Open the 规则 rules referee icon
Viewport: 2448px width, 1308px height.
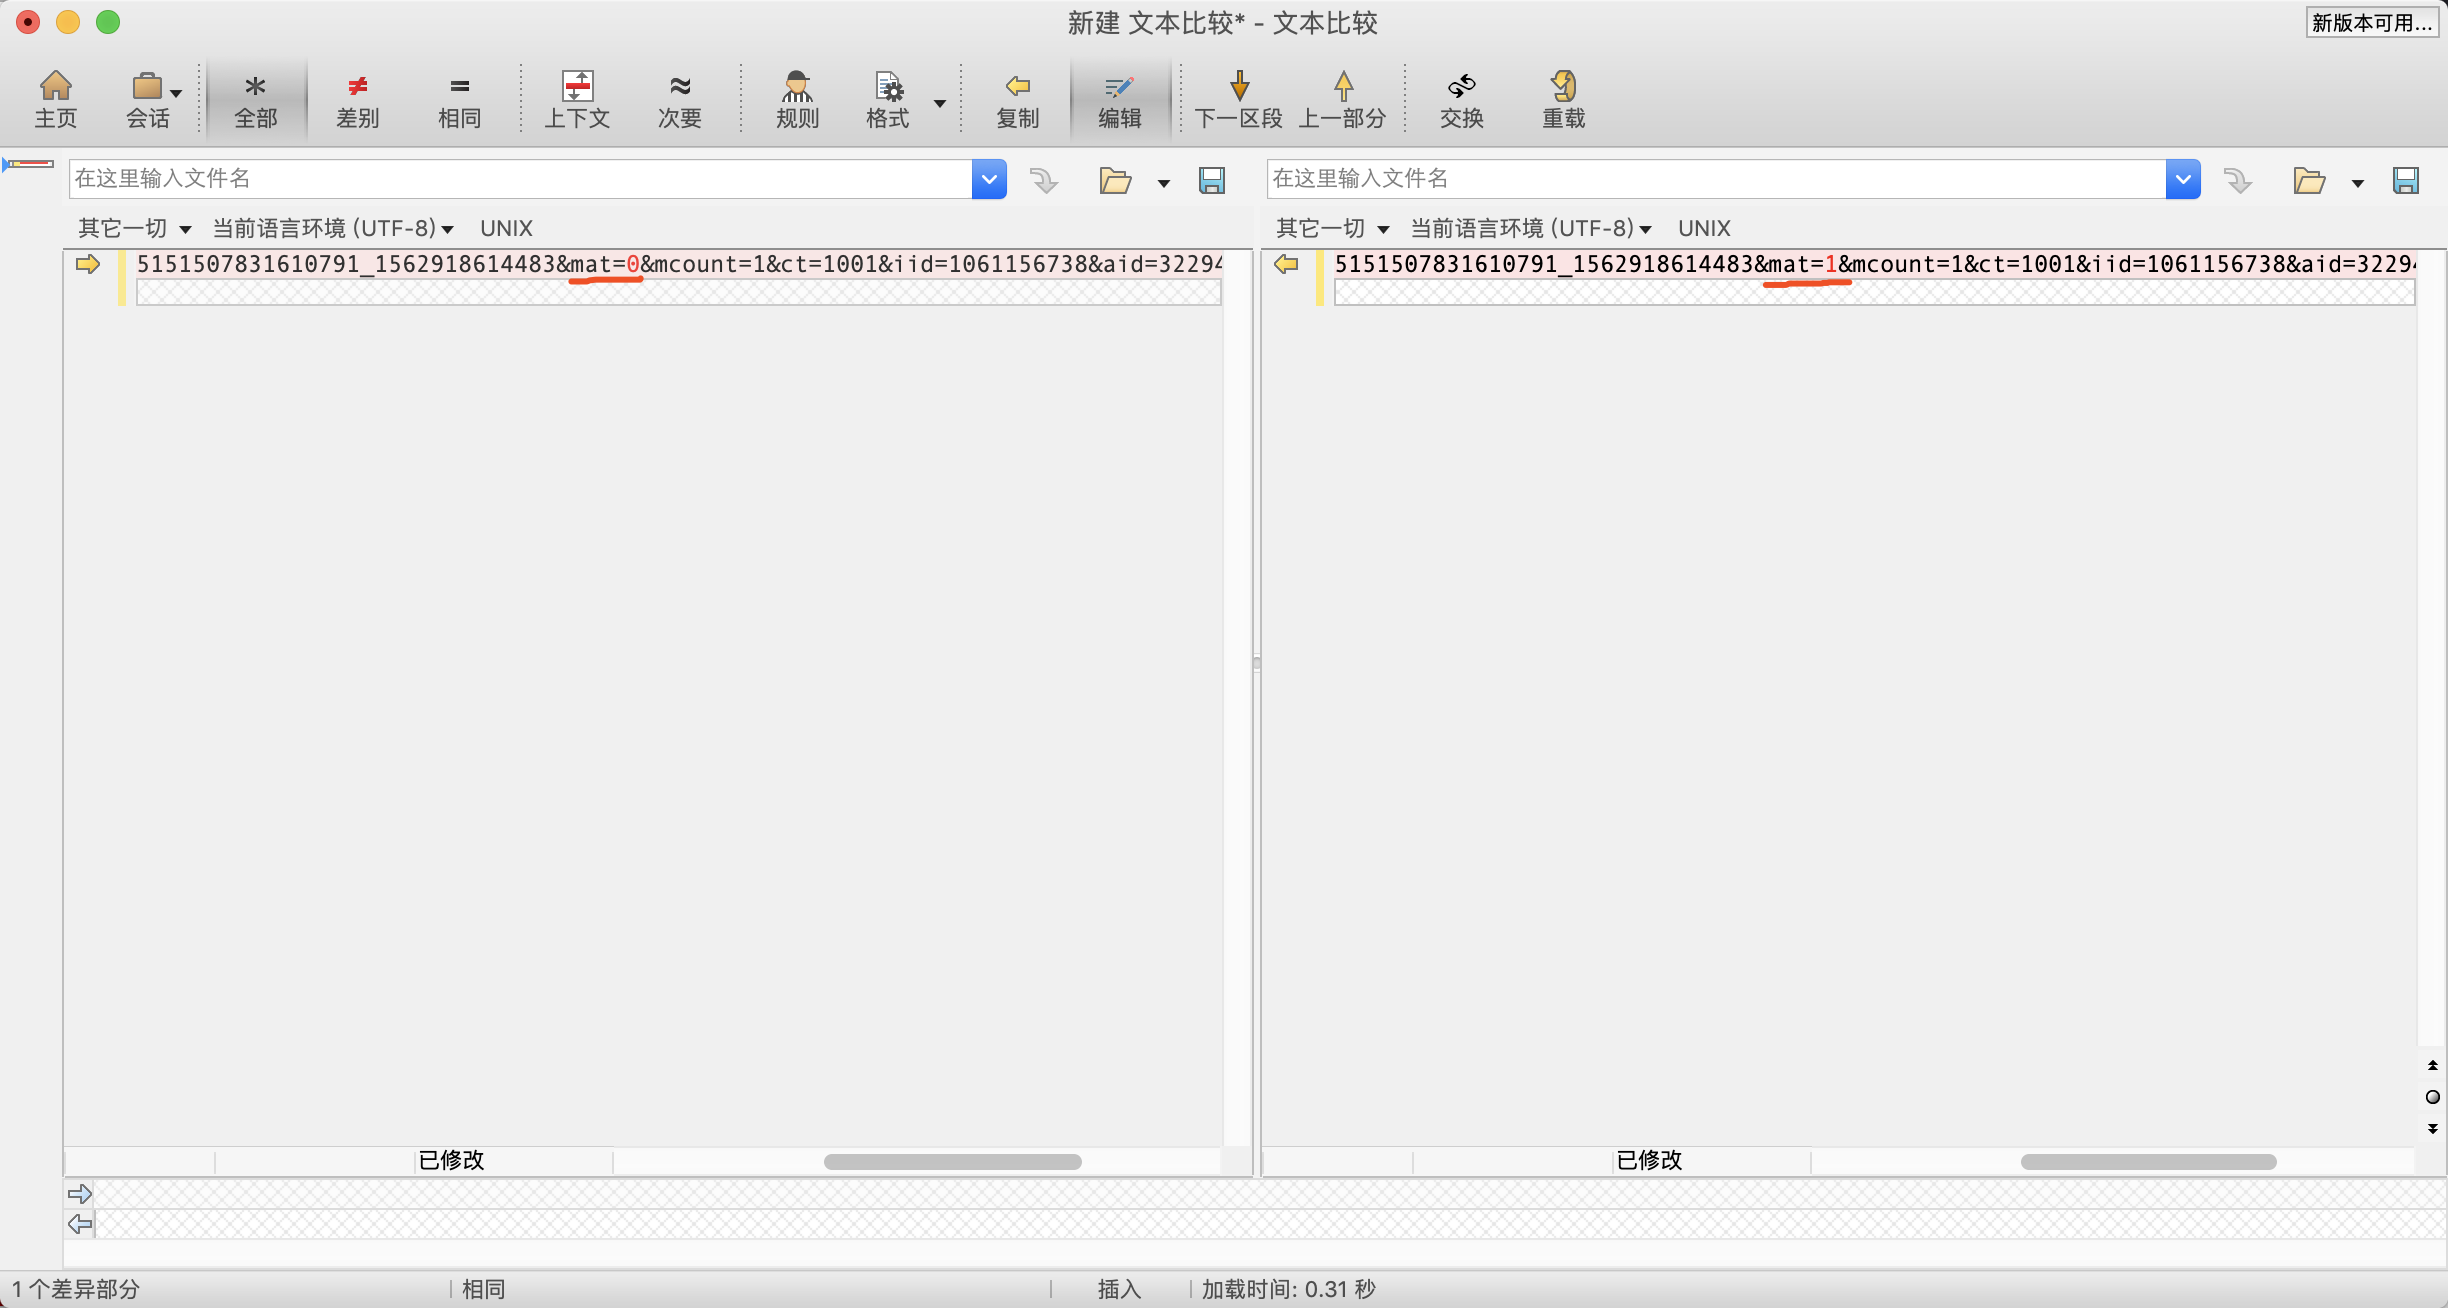pos(797,99)
